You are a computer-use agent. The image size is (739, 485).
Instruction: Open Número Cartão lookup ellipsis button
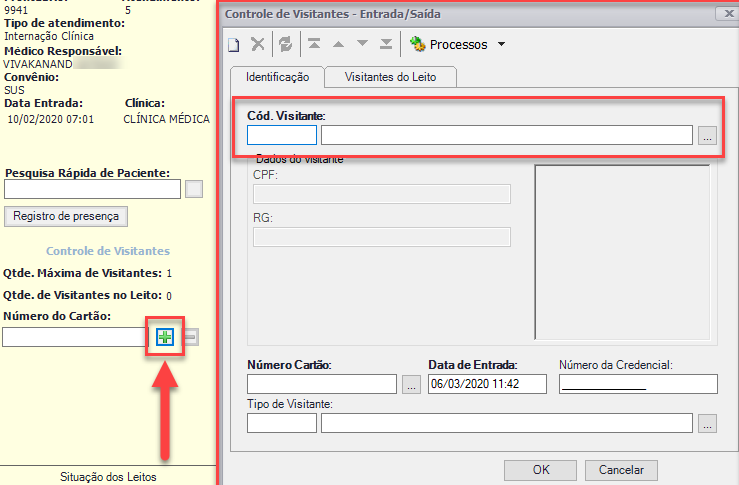point(411,384)
